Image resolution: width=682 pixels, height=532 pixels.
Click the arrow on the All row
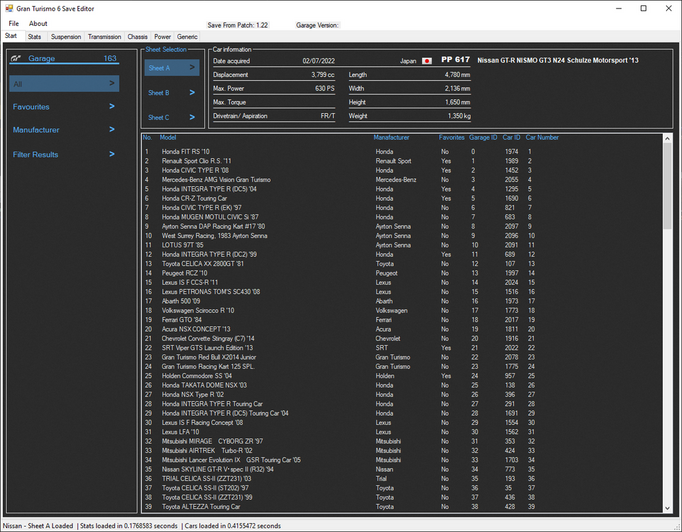click(112, 83)
